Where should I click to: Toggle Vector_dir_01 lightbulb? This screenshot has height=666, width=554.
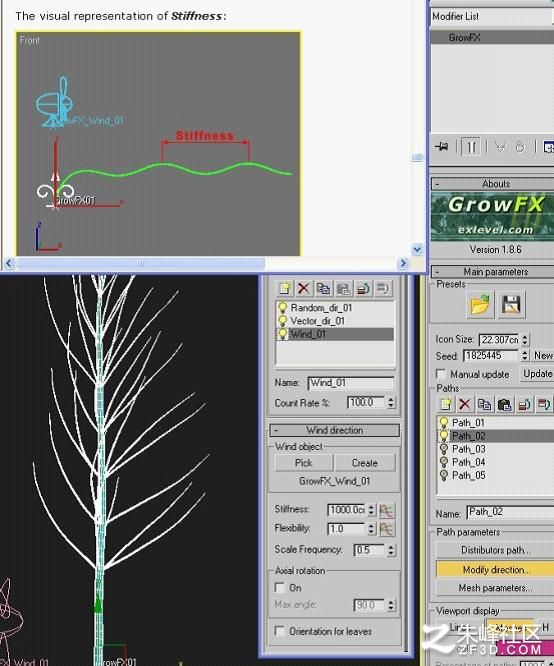coord(282,321)
